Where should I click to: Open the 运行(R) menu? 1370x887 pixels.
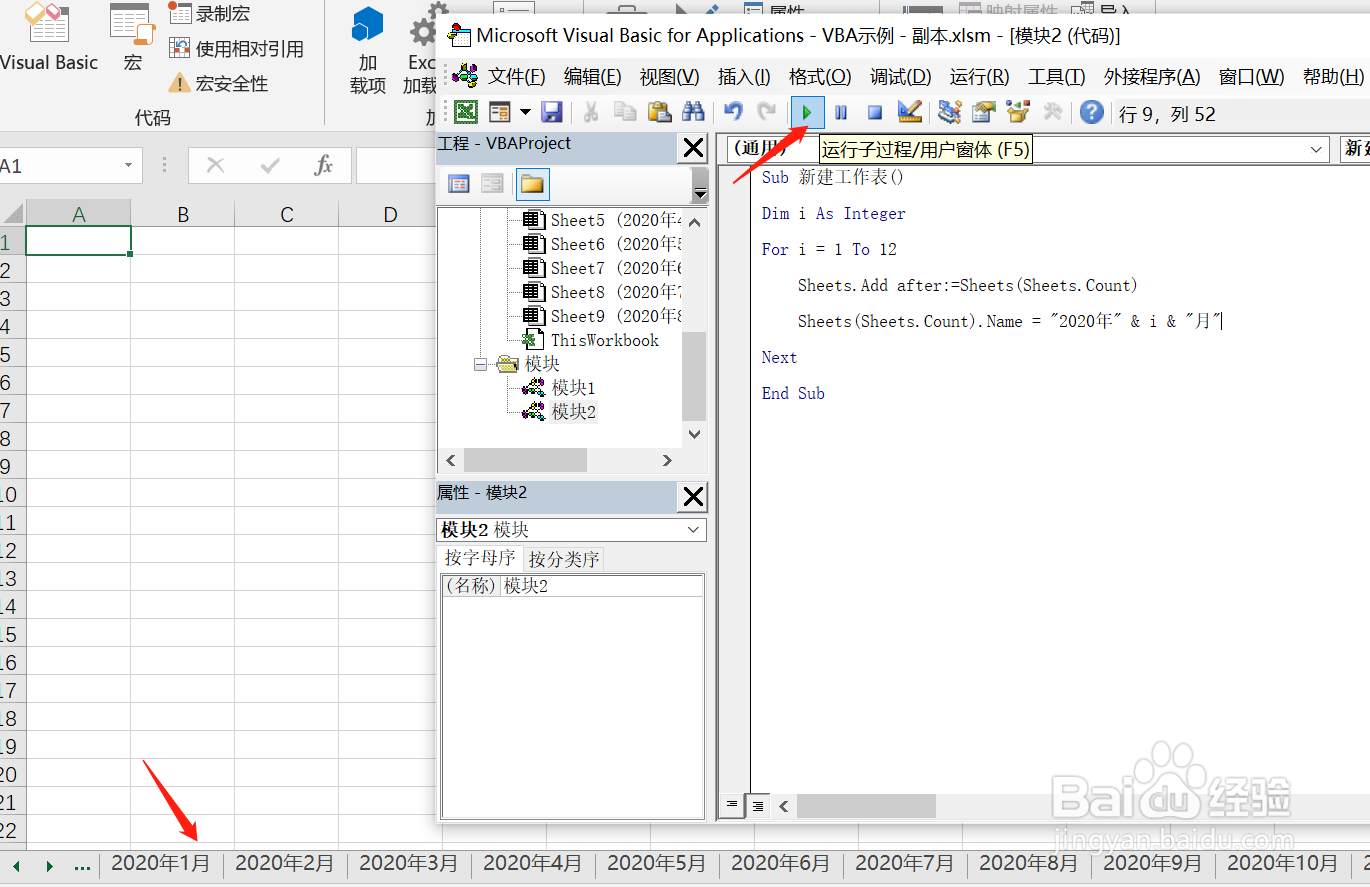(x=980, y=77)
